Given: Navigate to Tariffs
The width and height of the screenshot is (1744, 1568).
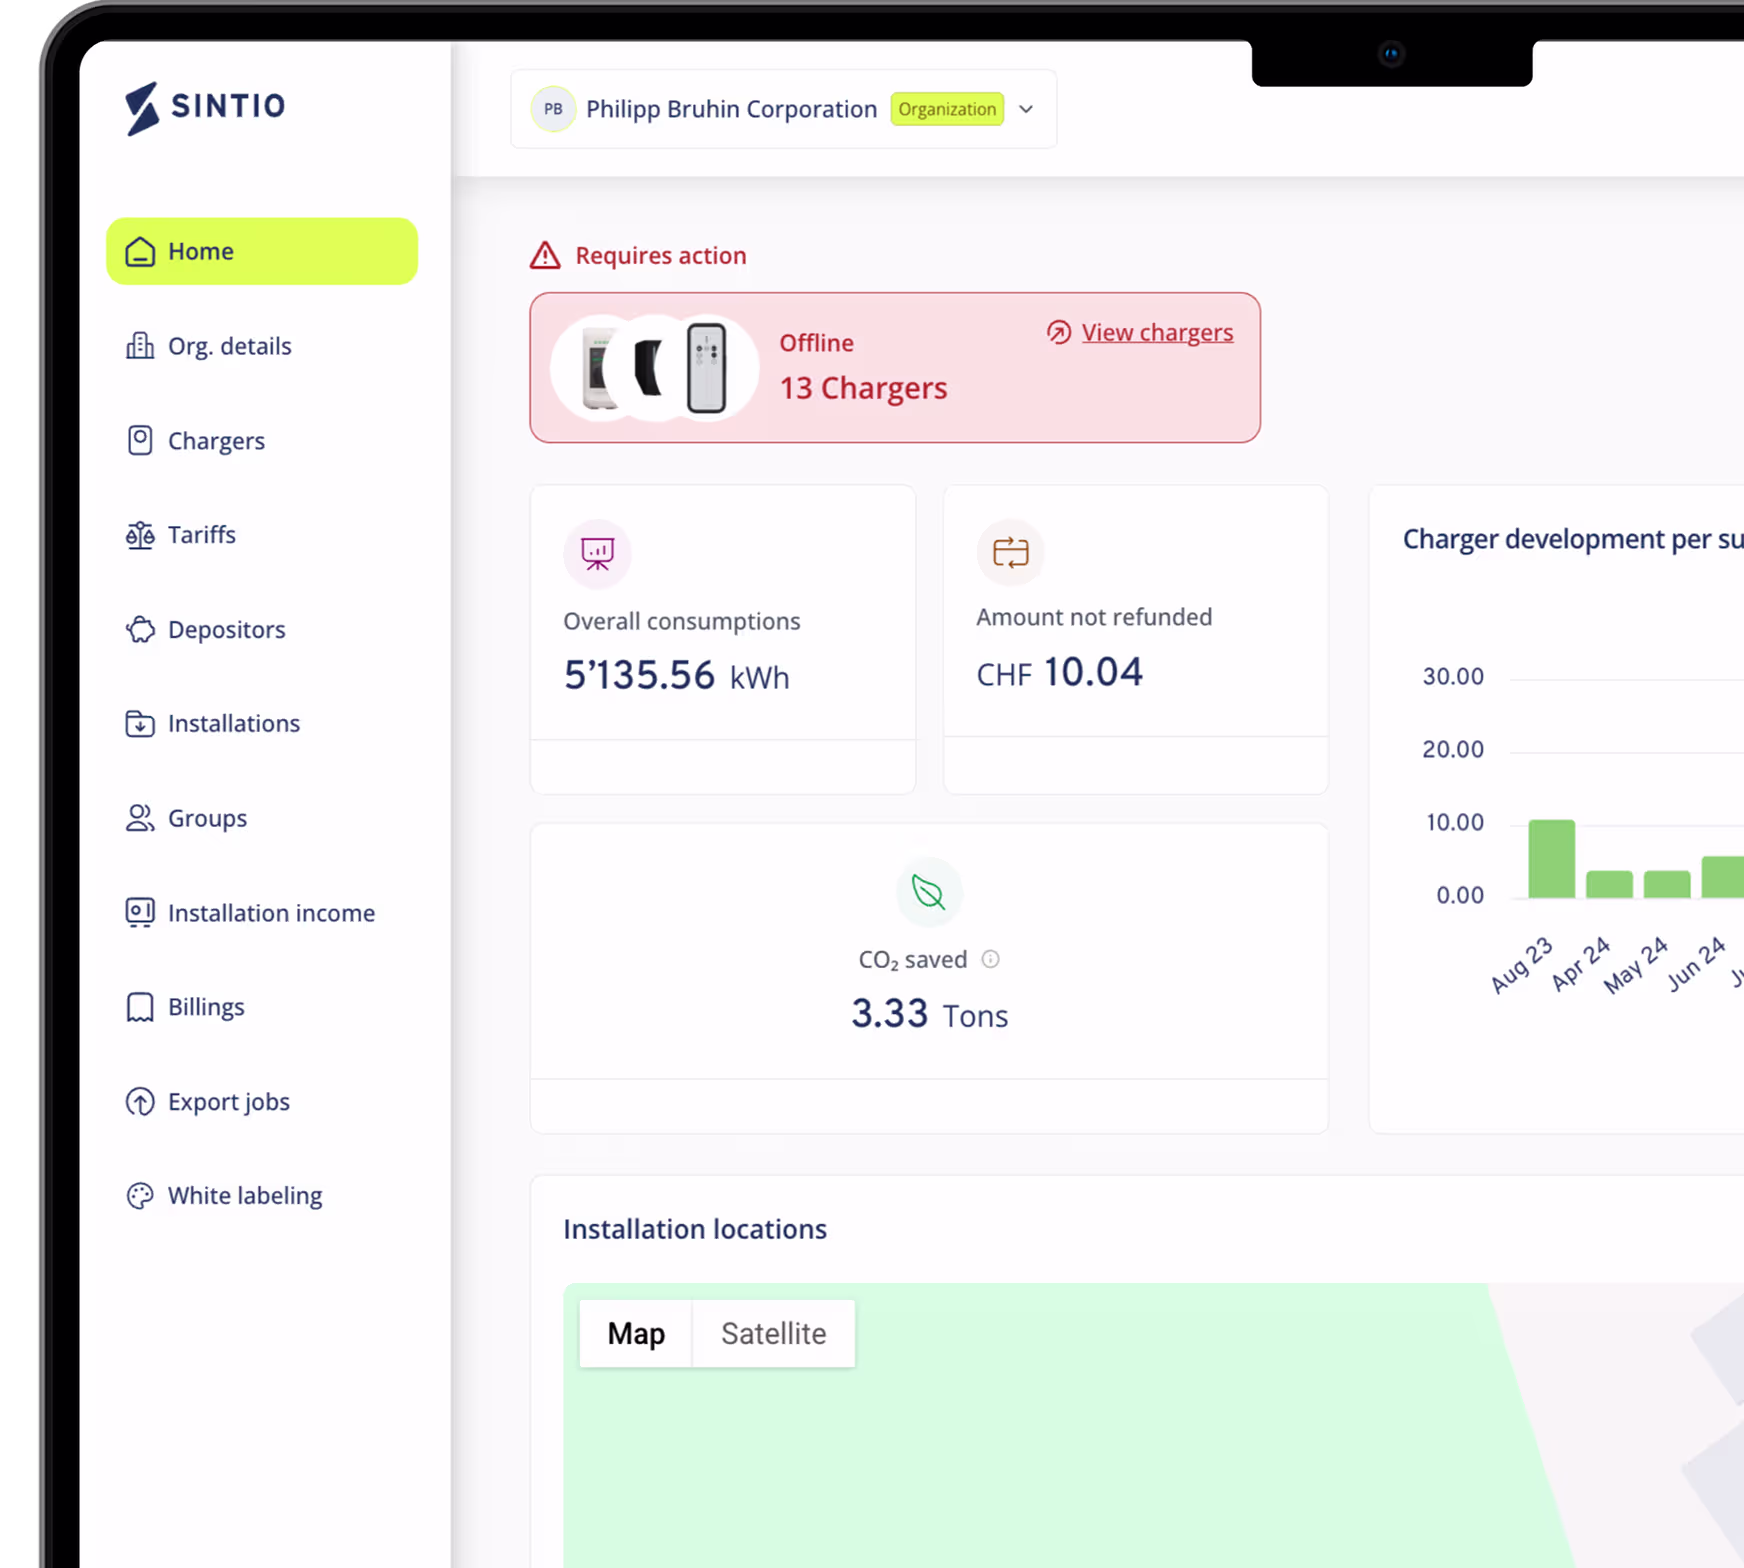Looking at the screenshot, I should (262, 535).
